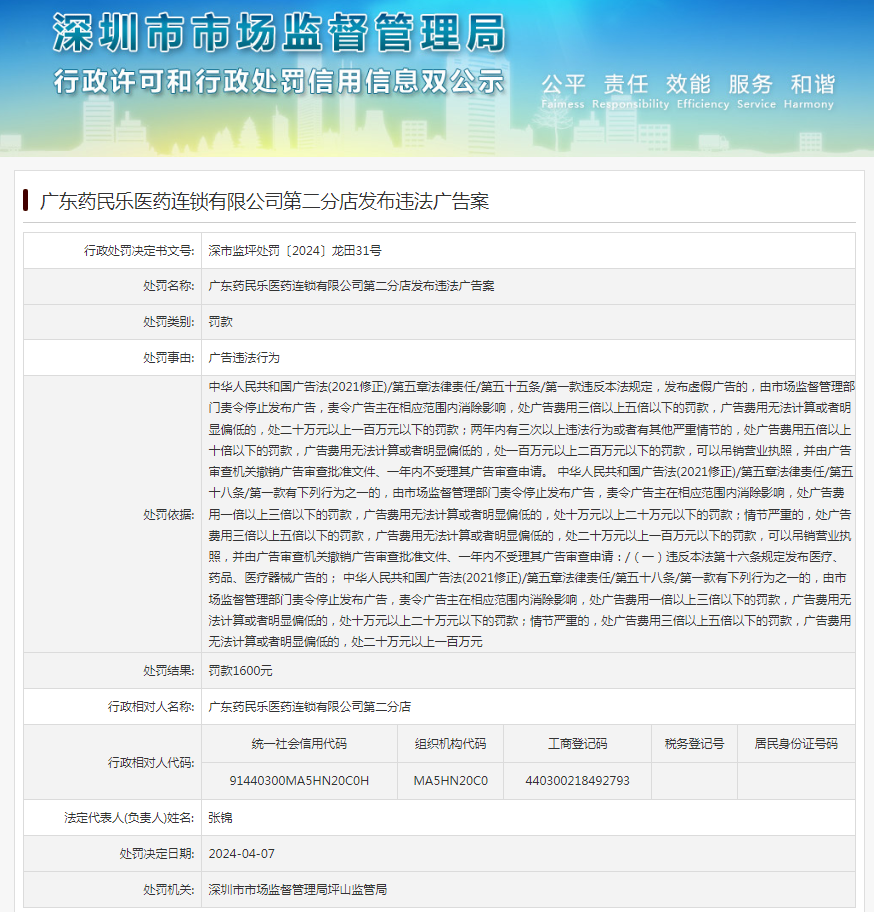Screen dimensions: 874x912
Task: Click the label 行政处罚决定书文号
Action: (x=139, y=251)
